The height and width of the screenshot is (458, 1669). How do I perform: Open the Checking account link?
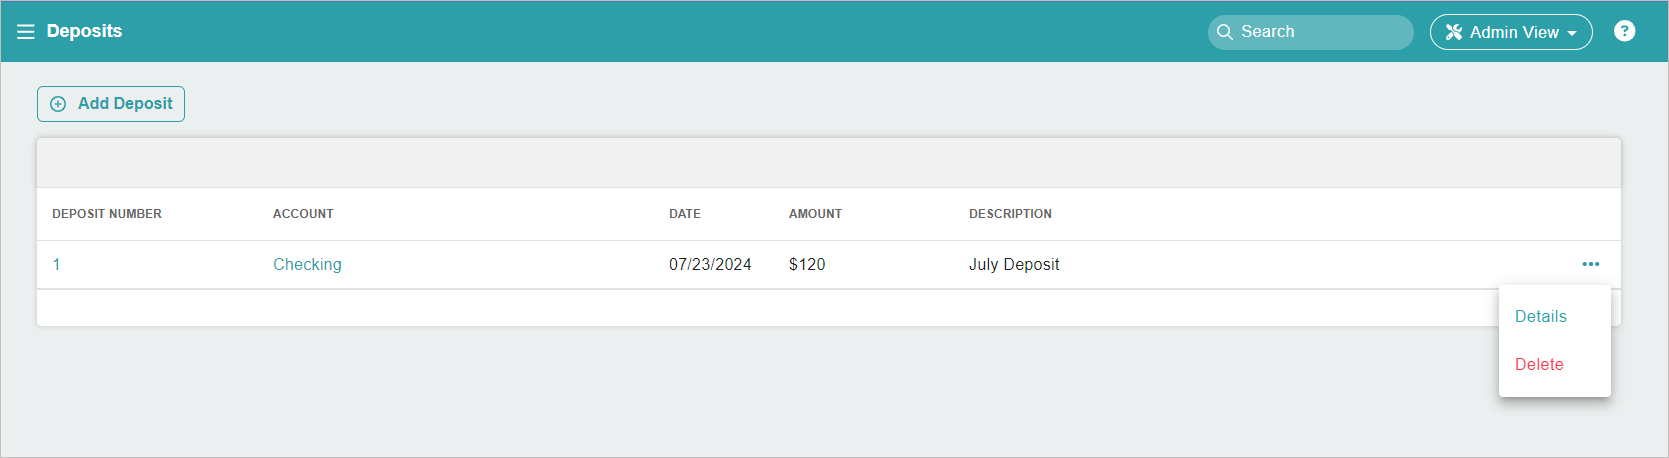coord(307,264)
